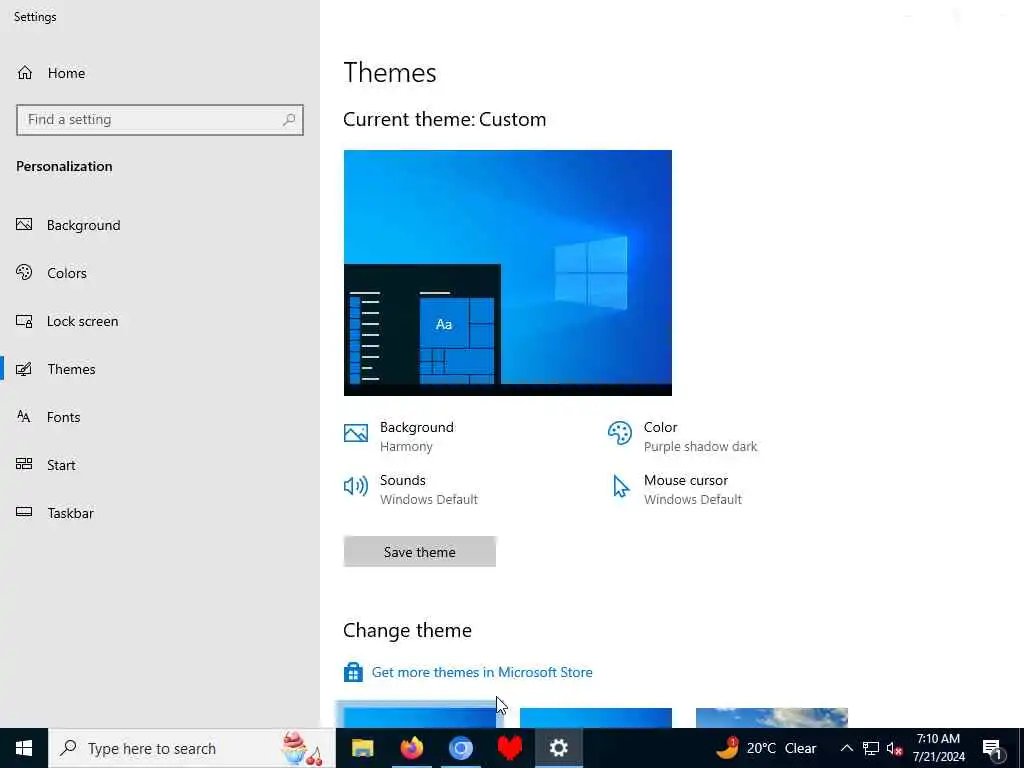Viewport: 1024px width, 768px height.
Task: Open the Windows Start menu
Action: [24, 748]
